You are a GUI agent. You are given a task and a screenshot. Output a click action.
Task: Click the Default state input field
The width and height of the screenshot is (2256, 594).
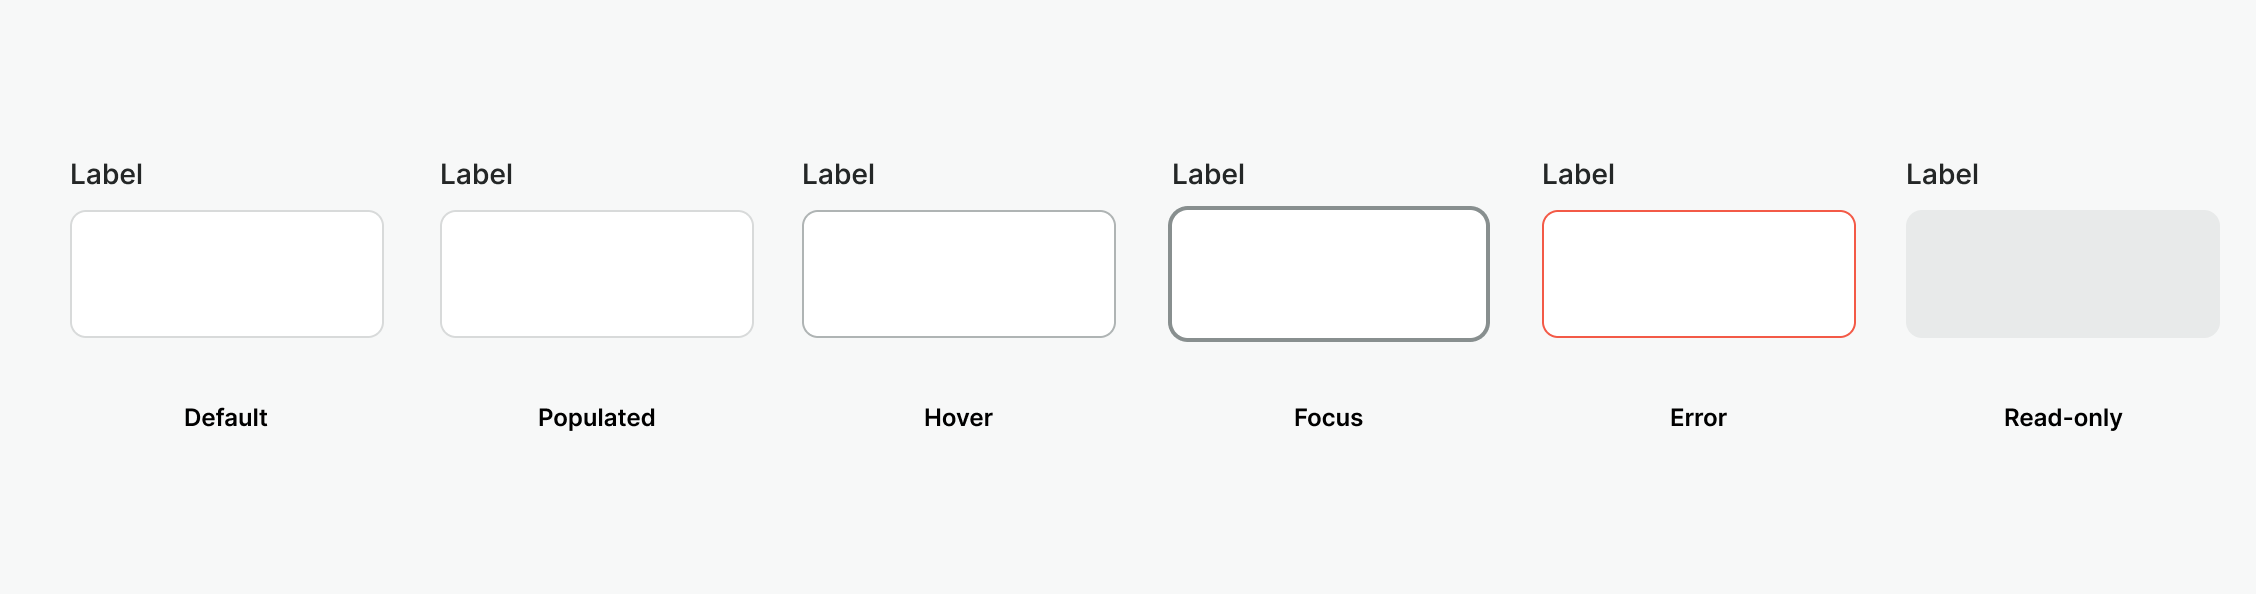click(x=227, y=274)
